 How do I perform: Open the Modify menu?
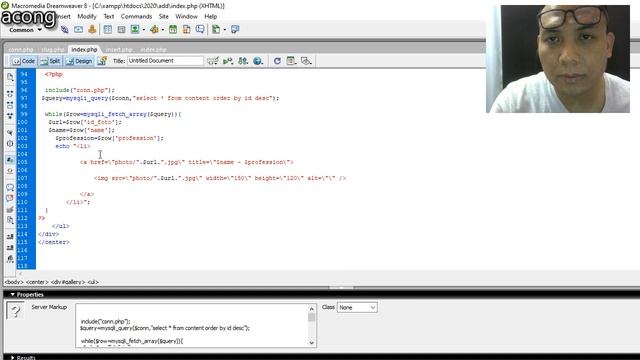pos(87,16)
